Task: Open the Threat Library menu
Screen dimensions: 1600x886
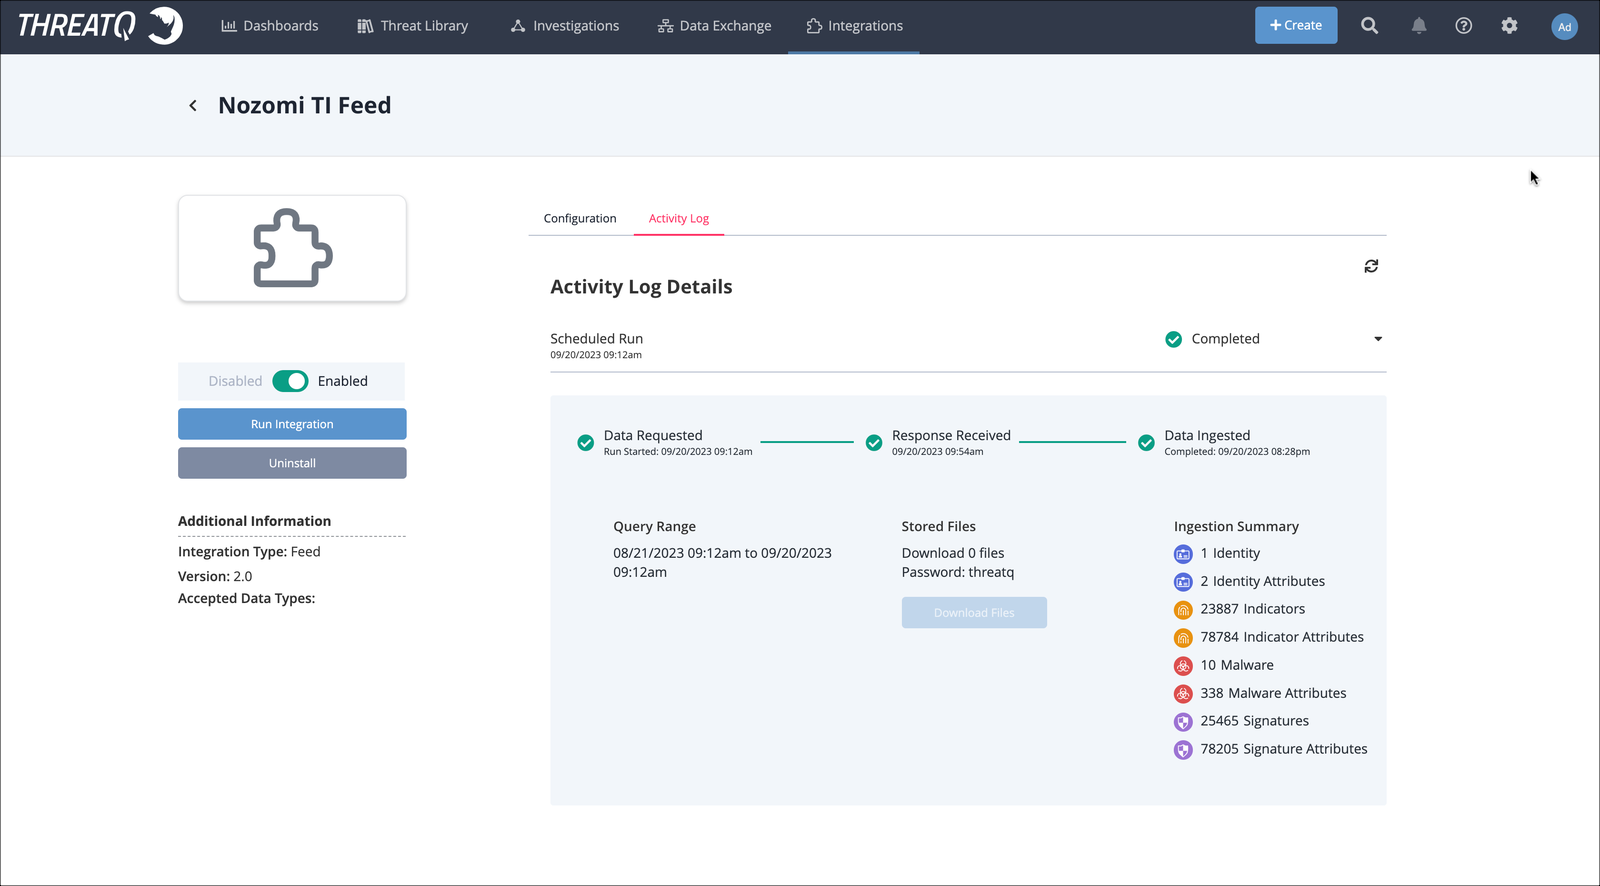Action: (412, 26)
